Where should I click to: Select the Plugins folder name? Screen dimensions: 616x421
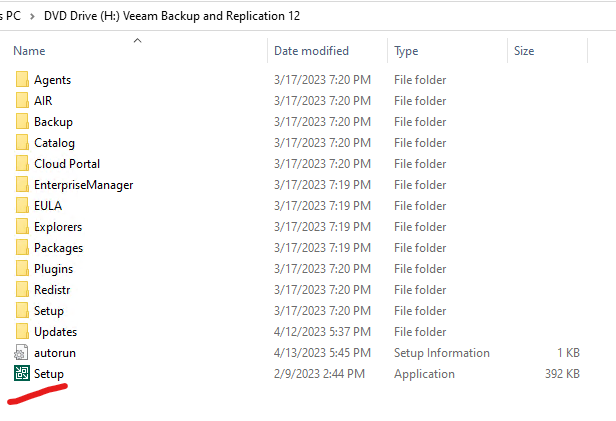pos(53,269)
